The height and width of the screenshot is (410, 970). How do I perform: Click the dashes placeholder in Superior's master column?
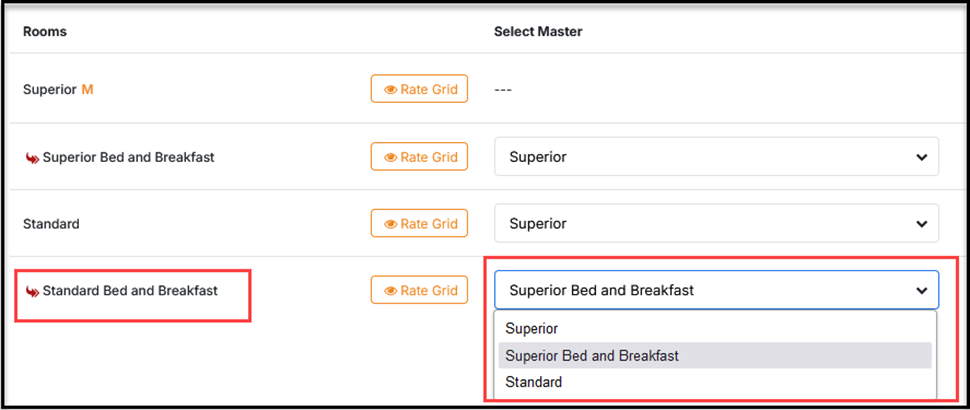[503, 90]
